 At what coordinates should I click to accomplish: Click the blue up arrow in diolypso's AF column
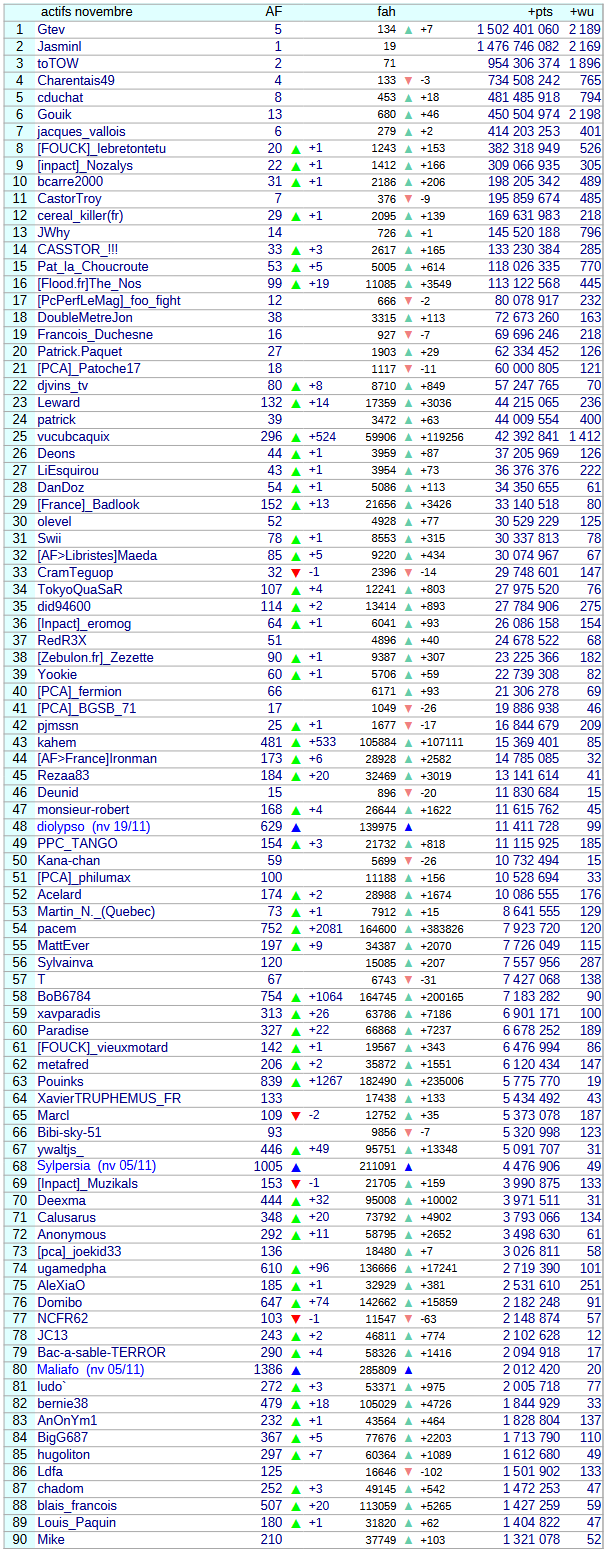click(x=295, y=828)
